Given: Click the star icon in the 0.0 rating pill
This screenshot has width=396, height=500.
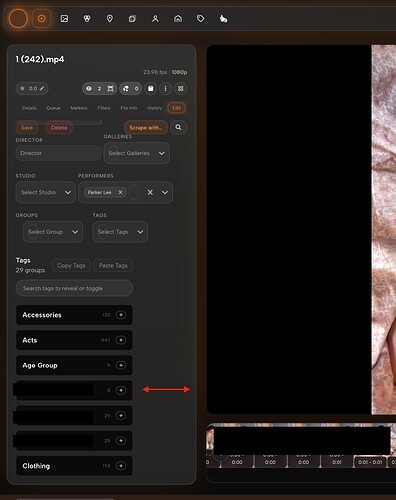Looking at the screenshot, I should click(22, 88).
